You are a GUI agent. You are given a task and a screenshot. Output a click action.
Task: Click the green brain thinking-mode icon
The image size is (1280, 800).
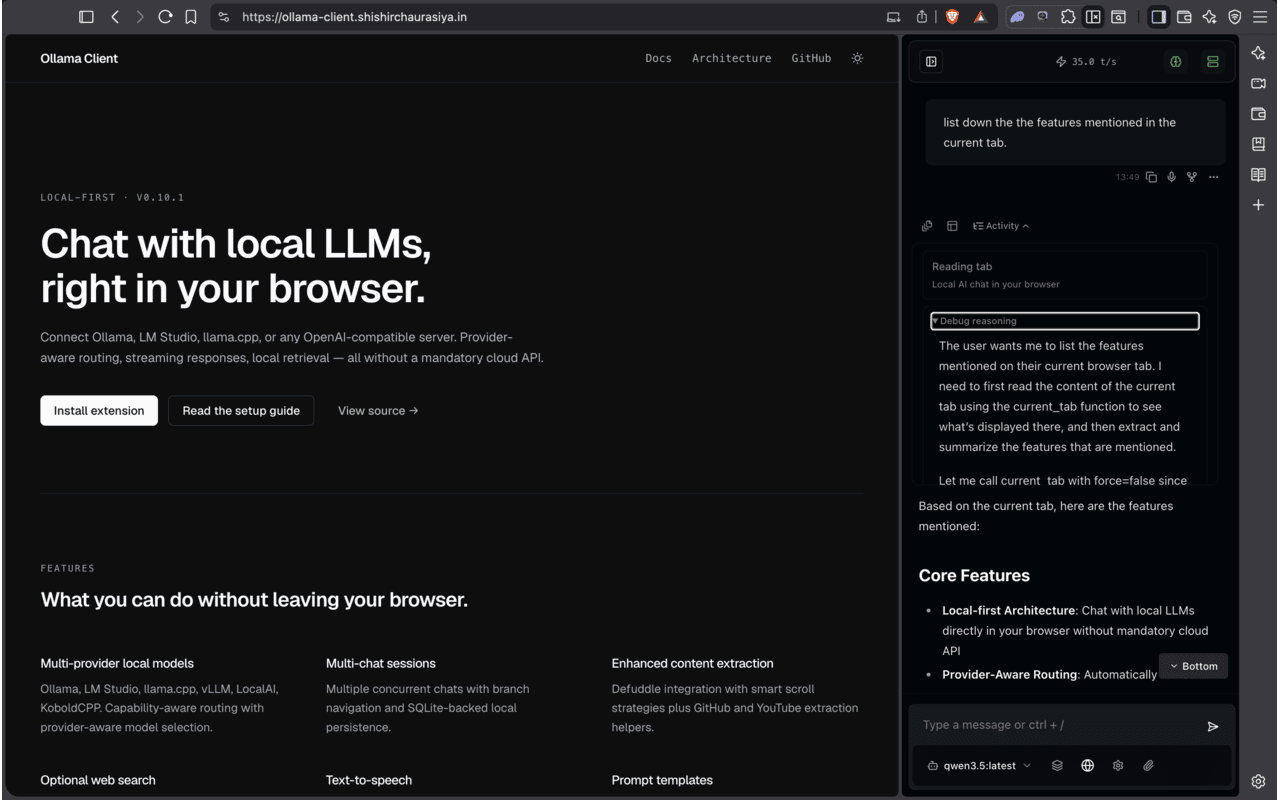coord(1176,62)
